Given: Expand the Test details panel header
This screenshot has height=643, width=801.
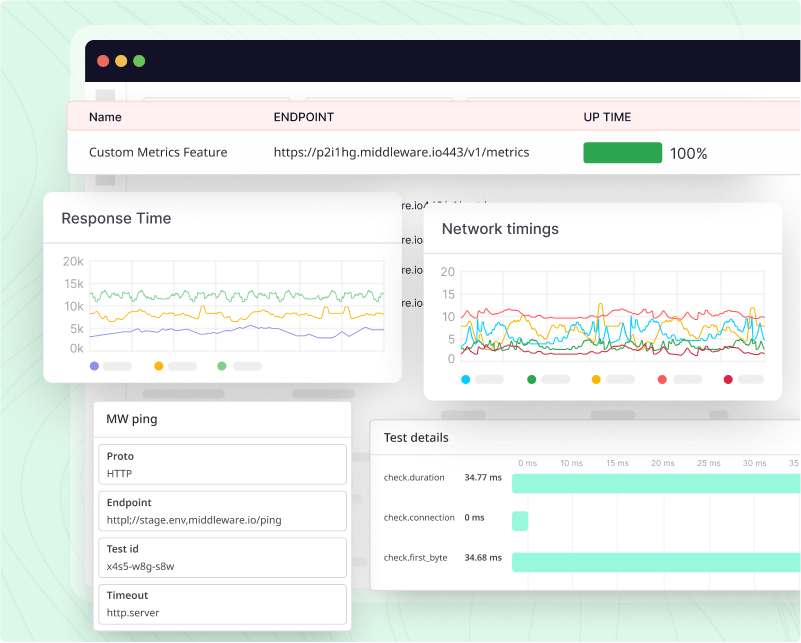Looking at the screenshot, I should pyautogui.click(x=415, y=437).
